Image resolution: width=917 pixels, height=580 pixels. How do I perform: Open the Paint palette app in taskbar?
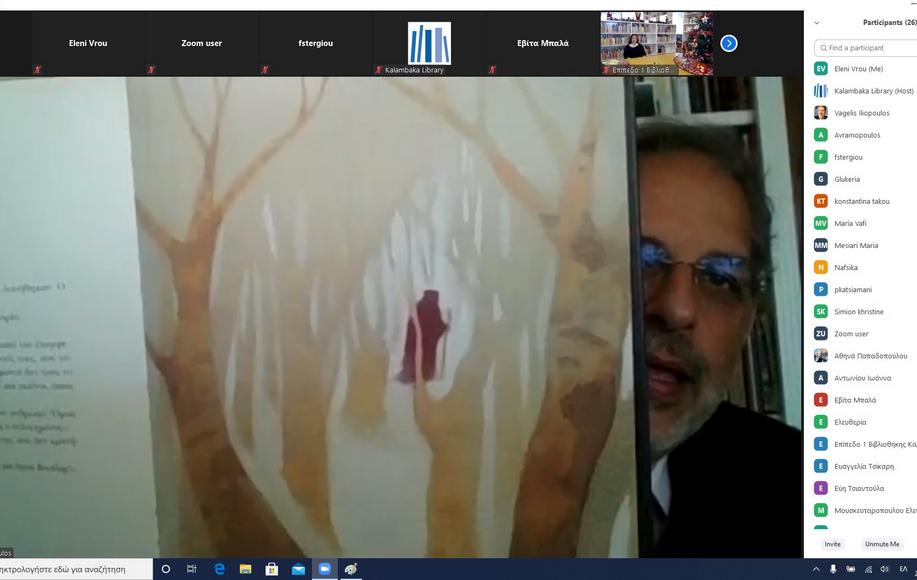tap(351, 569)
